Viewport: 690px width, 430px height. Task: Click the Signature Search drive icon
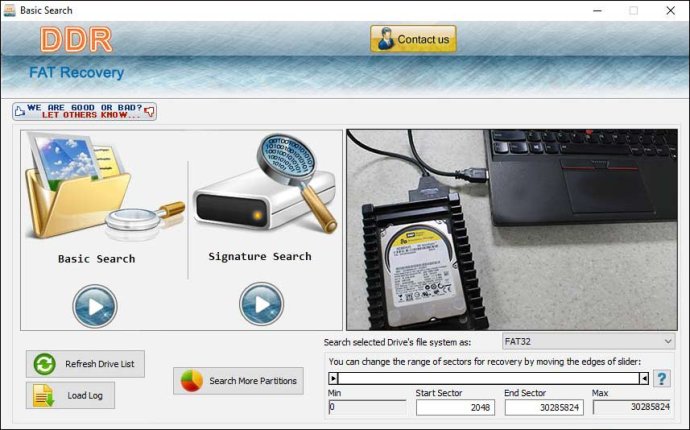pos(265,183)
